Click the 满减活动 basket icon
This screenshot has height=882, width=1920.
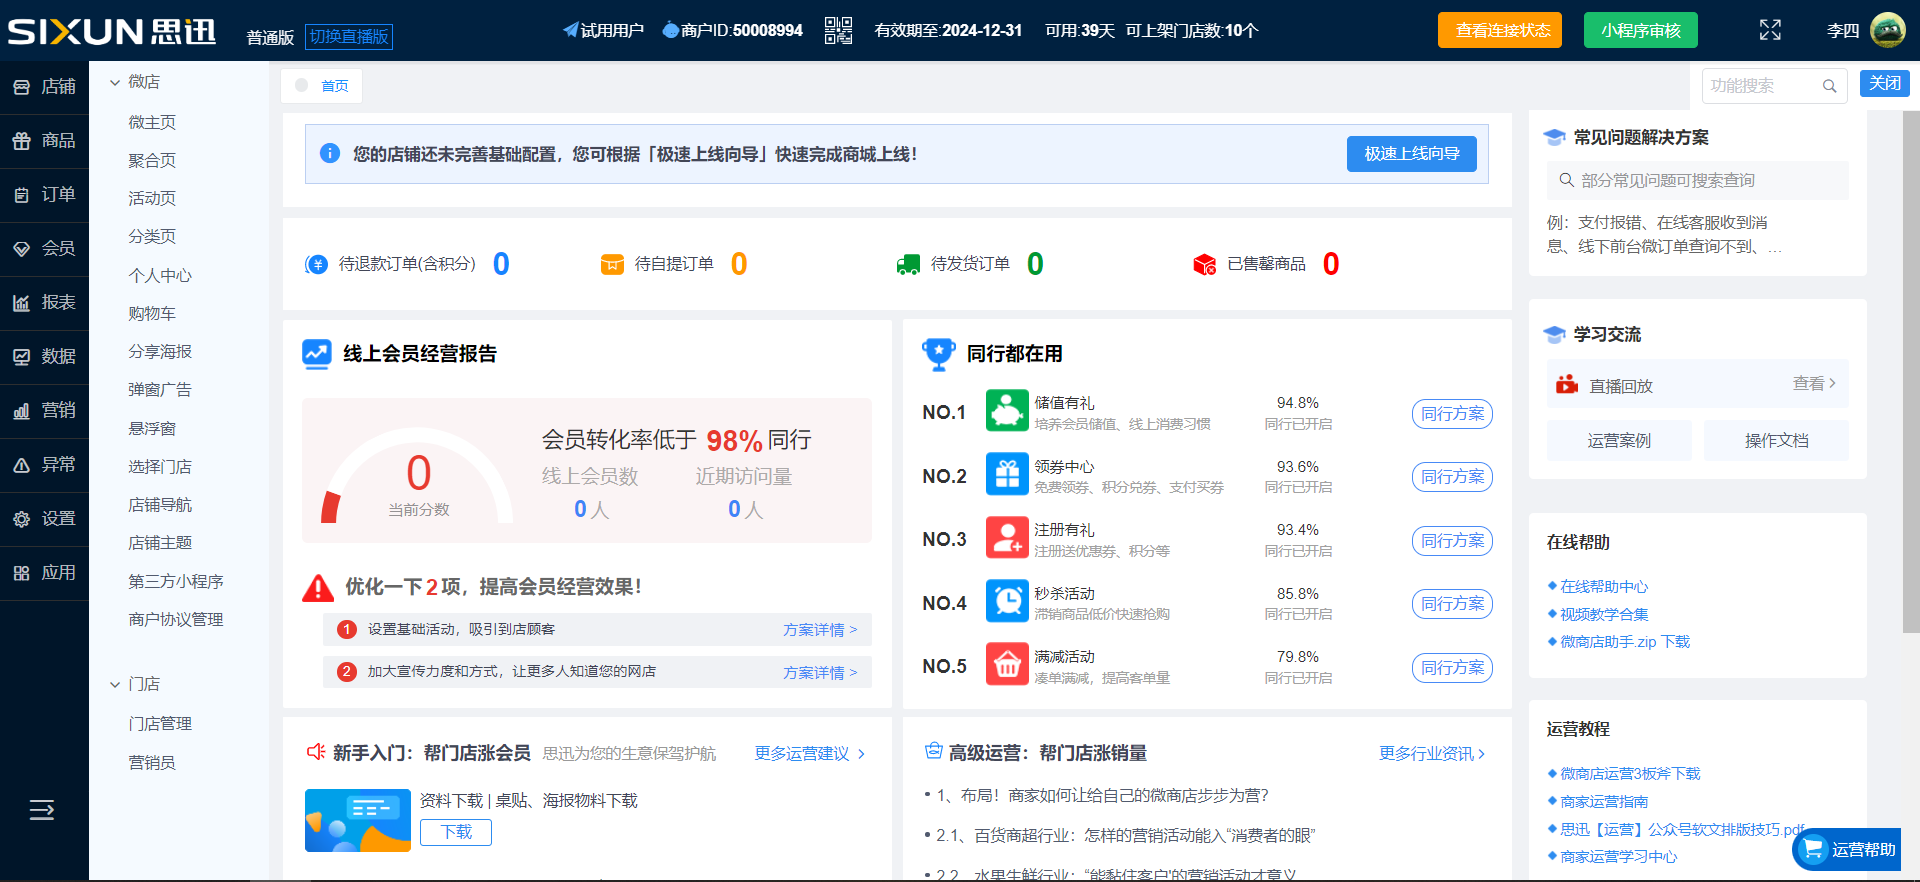click(1007, 664)
